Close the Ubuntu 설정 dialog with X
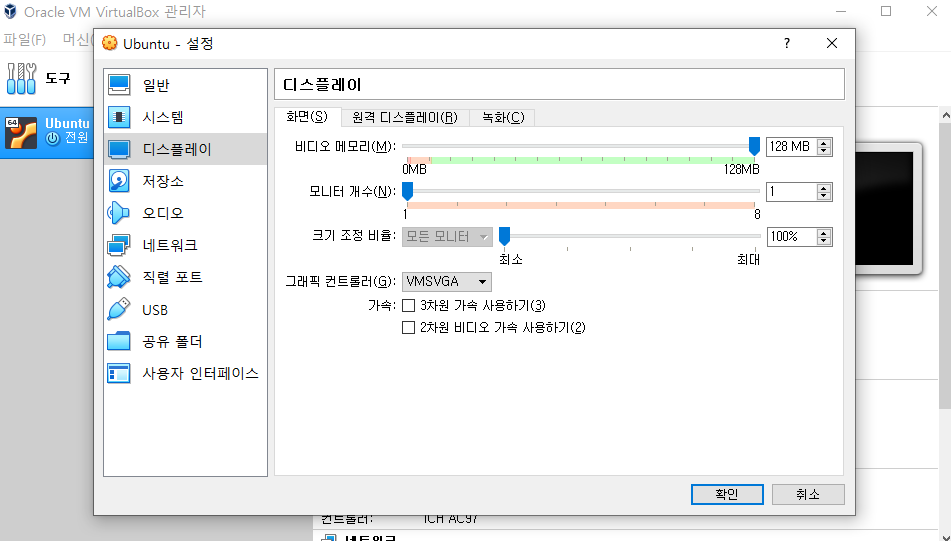Viewport: 951px width, 541px height. point(832,43)
